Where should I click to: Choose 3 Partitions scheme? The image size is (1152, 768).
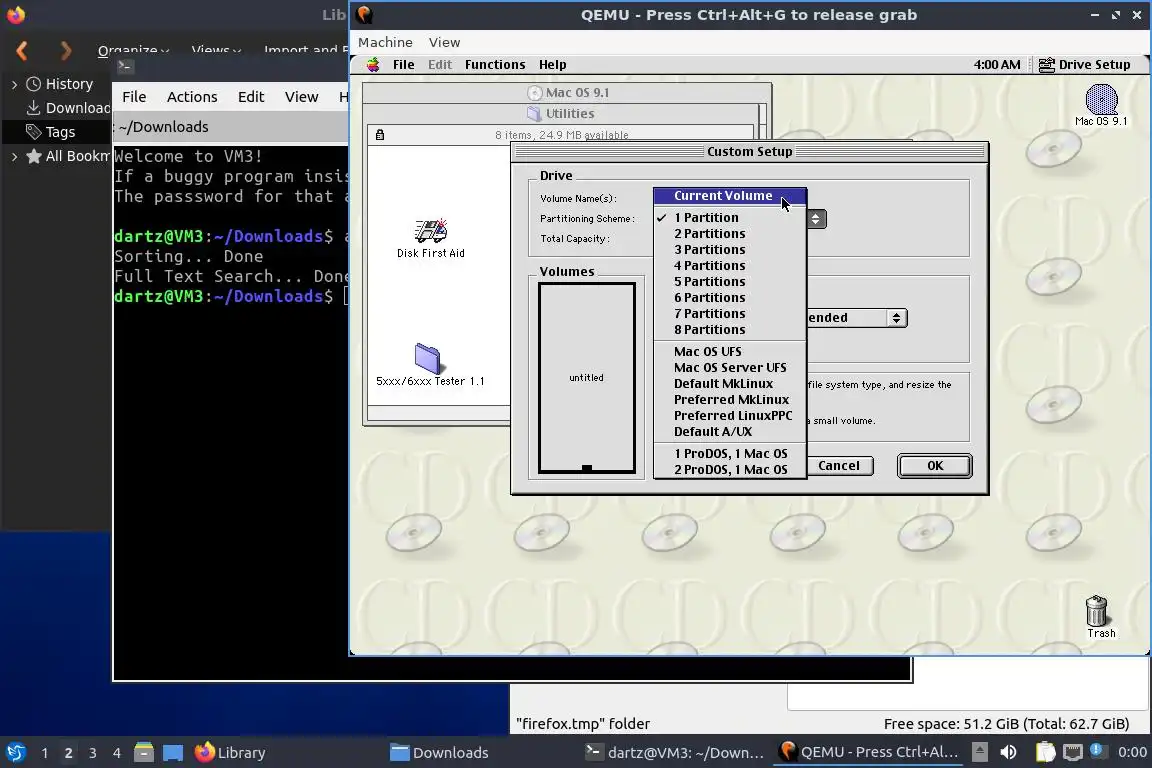(x=730, y=250)
